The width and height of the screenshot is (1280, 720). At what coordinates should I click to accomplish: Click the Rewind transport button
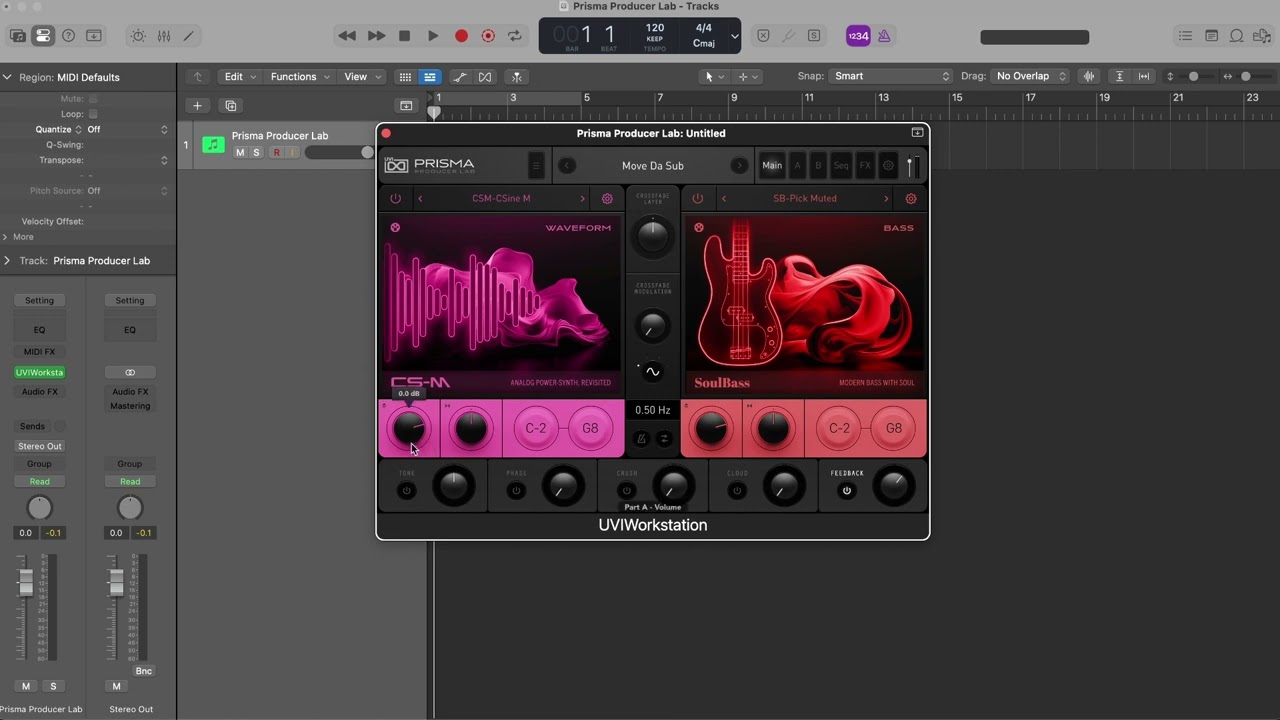[347, 36]
